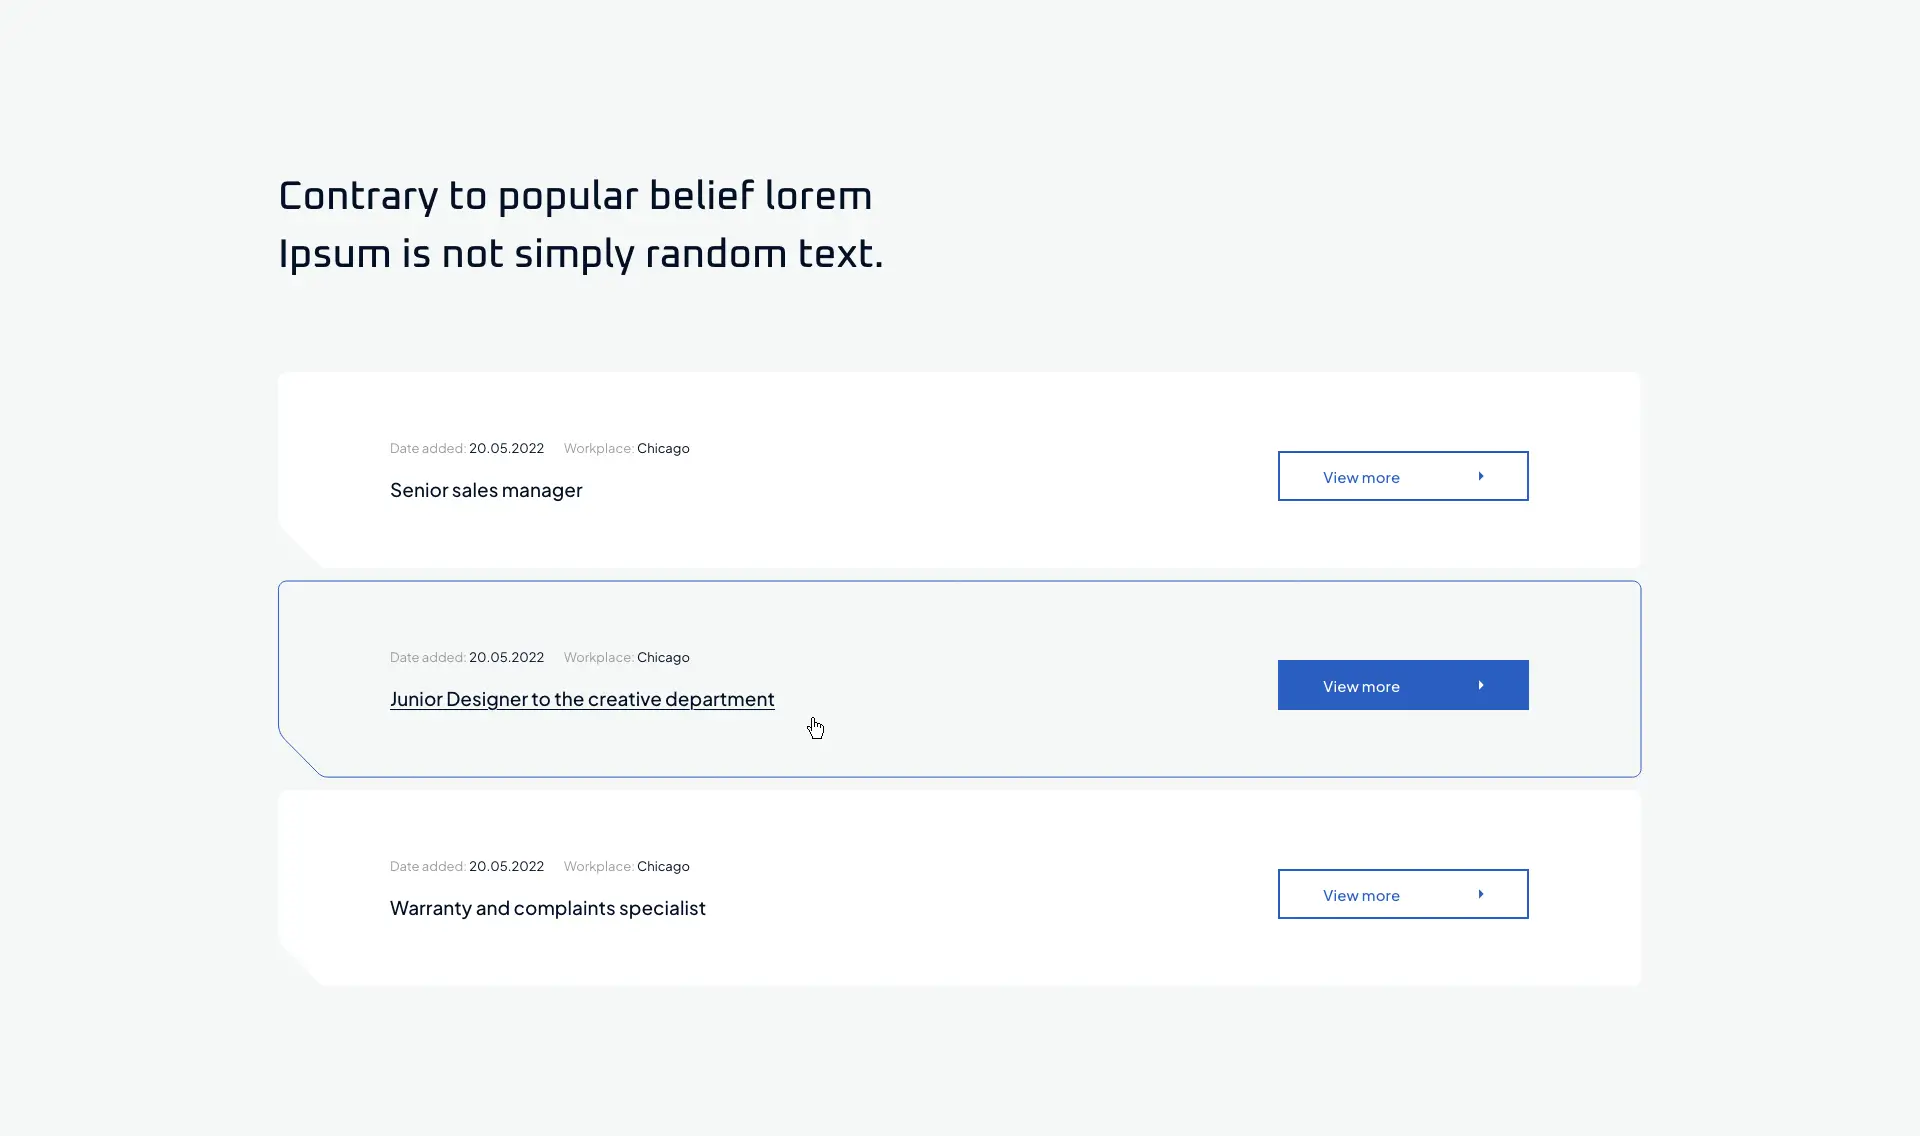
Task: Click Workplace Chicago on Warranty specialist listing
Action: click(x=663, y=866)
